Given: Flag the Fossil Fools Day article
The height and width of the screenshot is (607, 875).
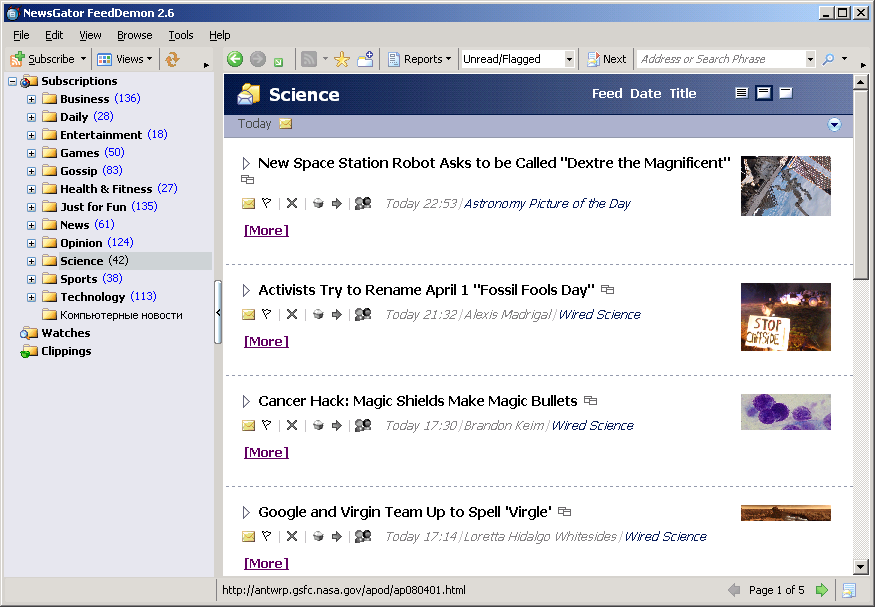Looking at the screenshot, I should coord(267,314).
